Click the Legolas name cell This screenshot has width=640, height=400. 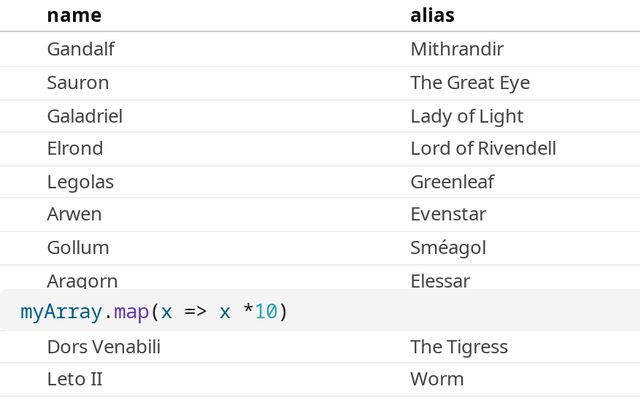(80, 182)
